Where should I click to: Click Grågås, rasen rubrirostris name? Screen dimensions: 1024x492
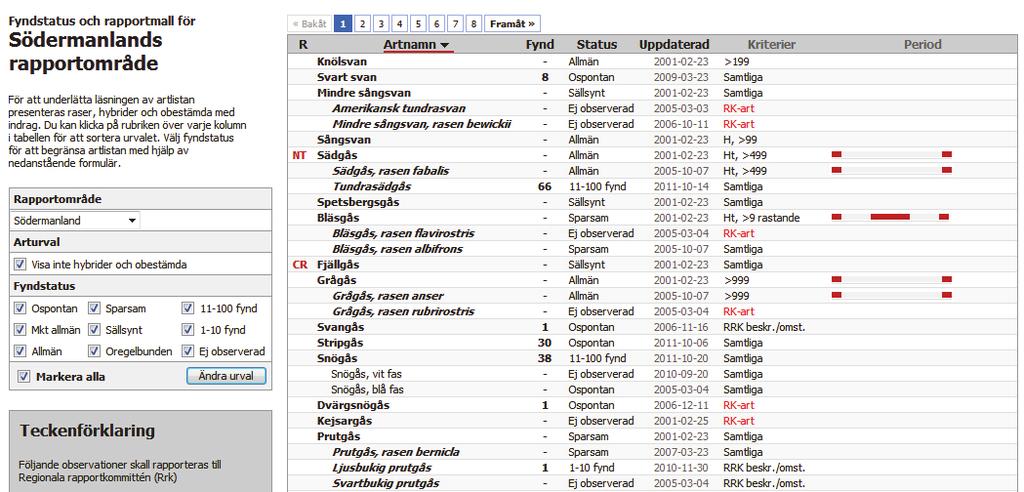(x=404, y=312)
